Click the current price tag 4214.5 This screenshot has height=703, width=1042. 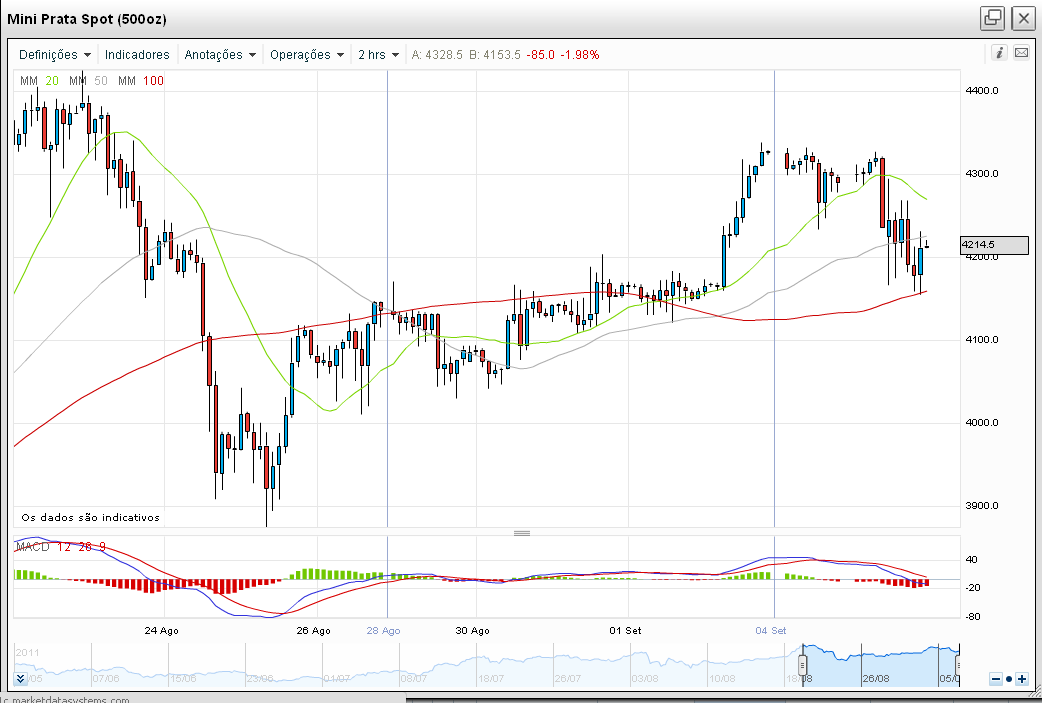pyautogui.click(x=994, y=245)
